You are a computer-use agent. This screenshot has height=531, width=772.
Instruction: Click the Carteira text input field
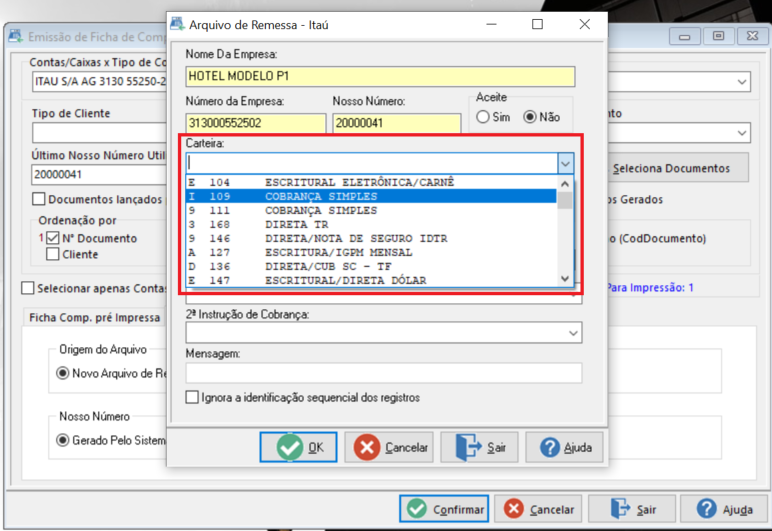(372, 163)
